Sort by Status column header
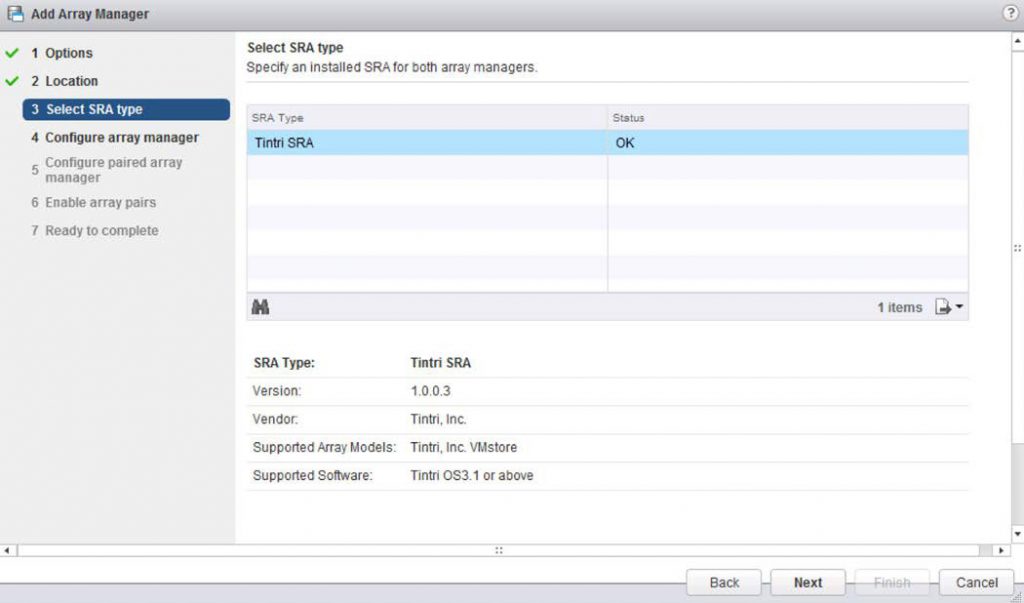The width and height of the screenshot is (1024, 603). pyautogui.click(x=787, y=118)
